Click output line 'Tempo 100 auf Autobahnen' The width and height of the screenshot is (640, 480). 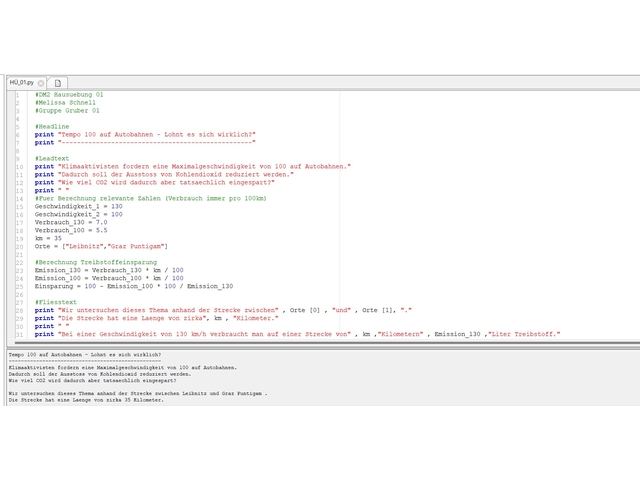click(x=85, y=355)
